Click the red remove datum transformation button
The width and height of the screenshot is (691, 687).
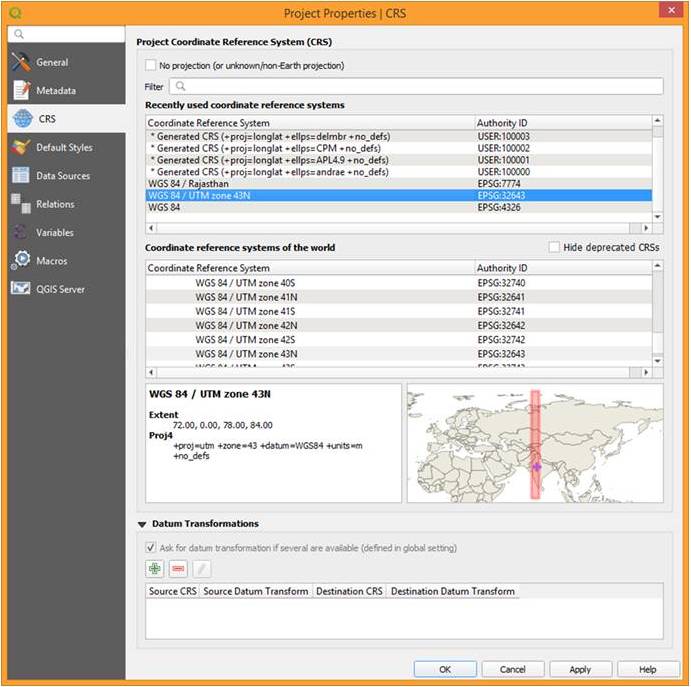coord(178,568)
